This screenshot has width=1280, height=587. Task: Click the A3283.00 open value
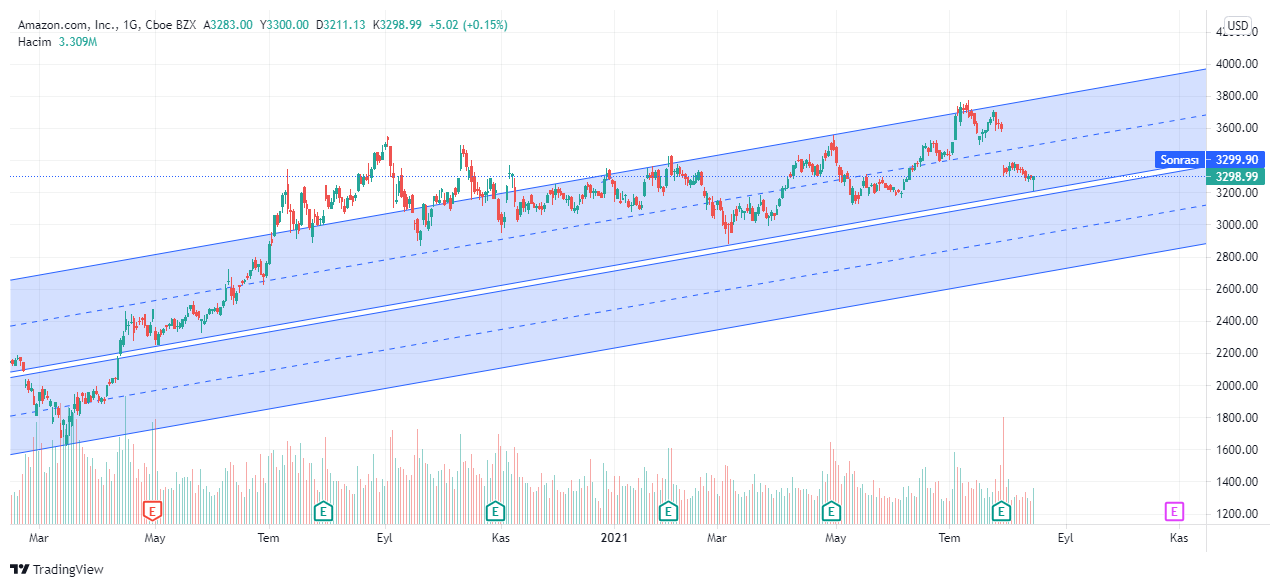(229, 25)
